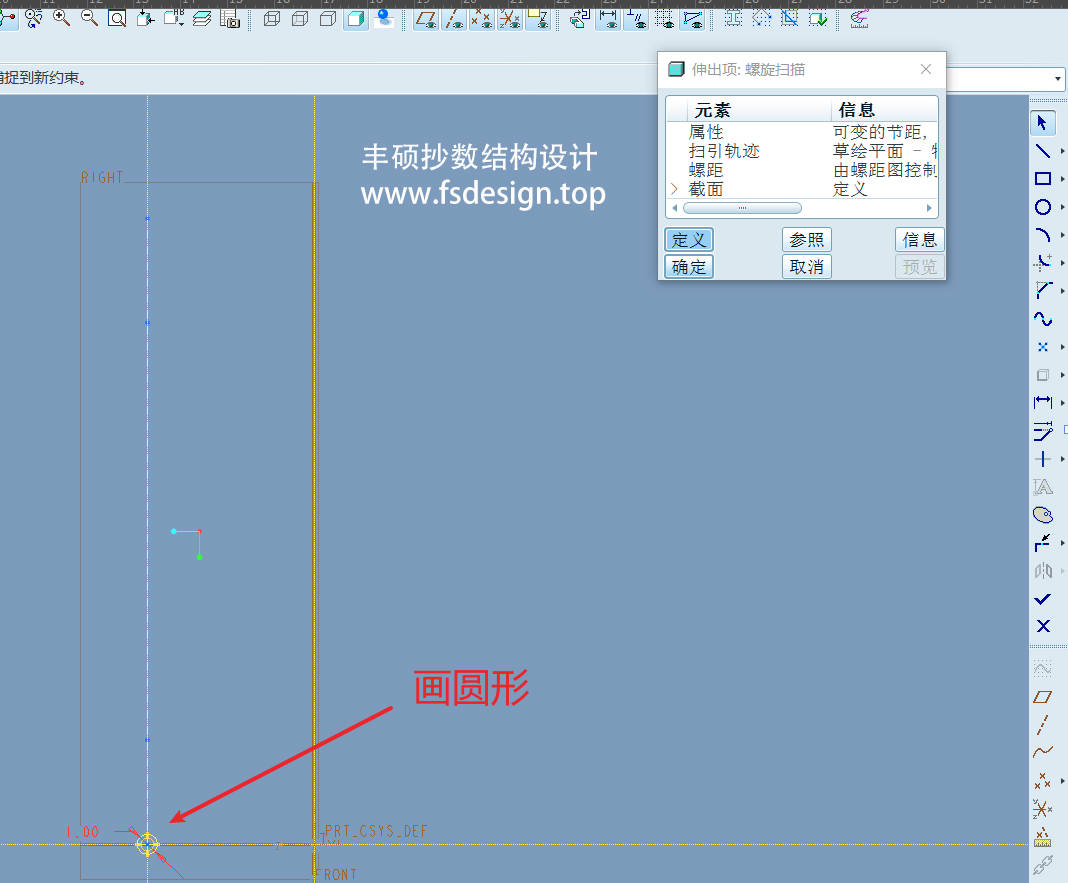The image size is (1068, 883).
Task: Toggle sketch dimensions display
Action: pyautogui.click(x=607, y=18)
